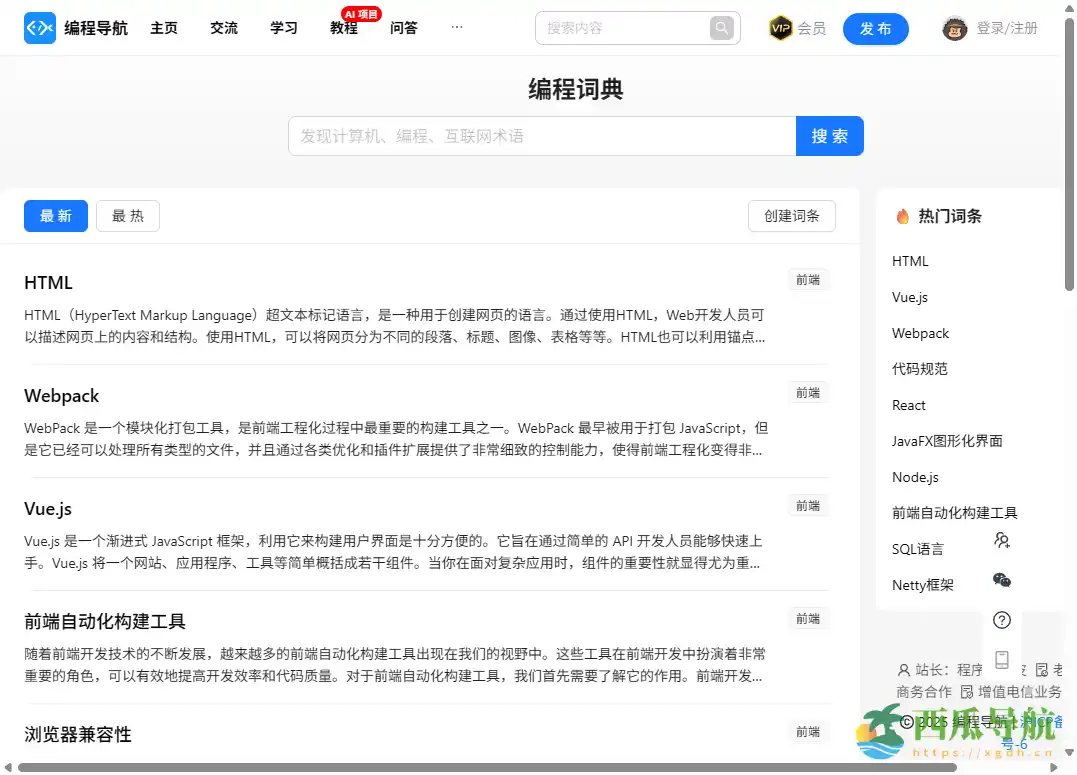
Task: Open the VIP 会员 membership icon
Action: point(782,28)
